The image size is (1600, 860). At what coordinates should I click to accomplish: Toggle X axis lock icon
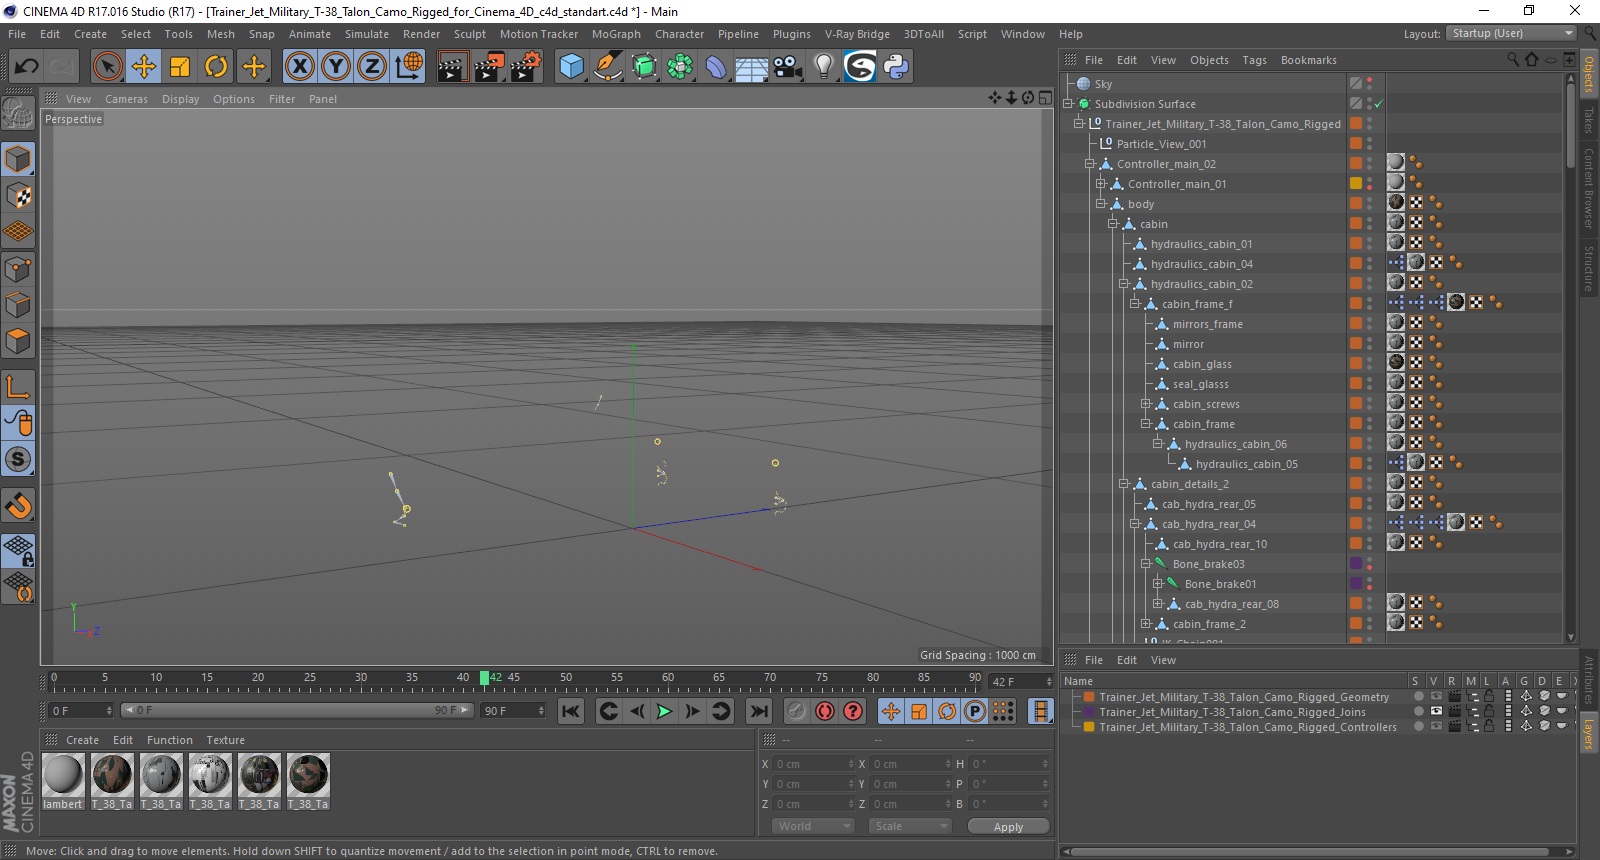[299, 67]
